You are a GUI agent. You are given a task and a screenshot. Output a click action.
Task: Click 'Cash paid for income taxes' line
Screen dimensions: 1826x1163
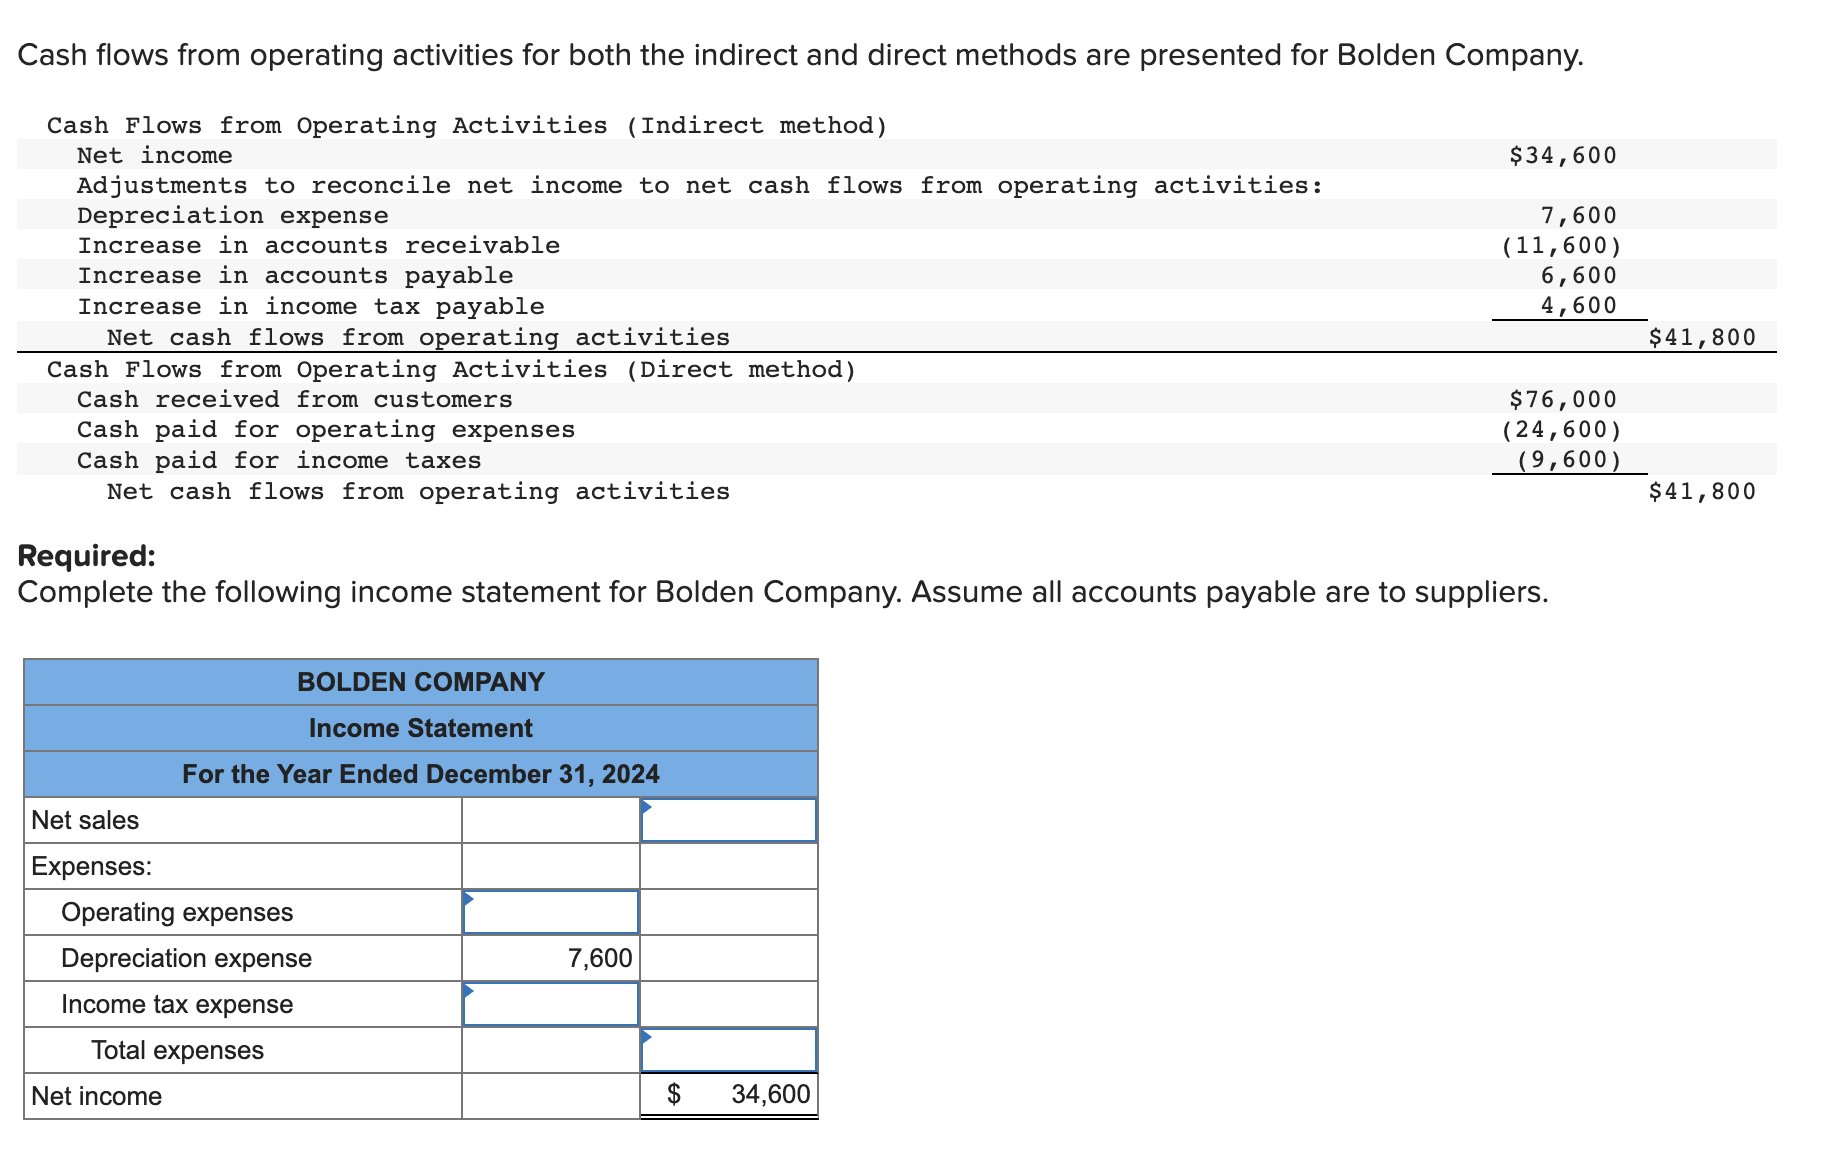pyautogui.click(x=279, y=460)
